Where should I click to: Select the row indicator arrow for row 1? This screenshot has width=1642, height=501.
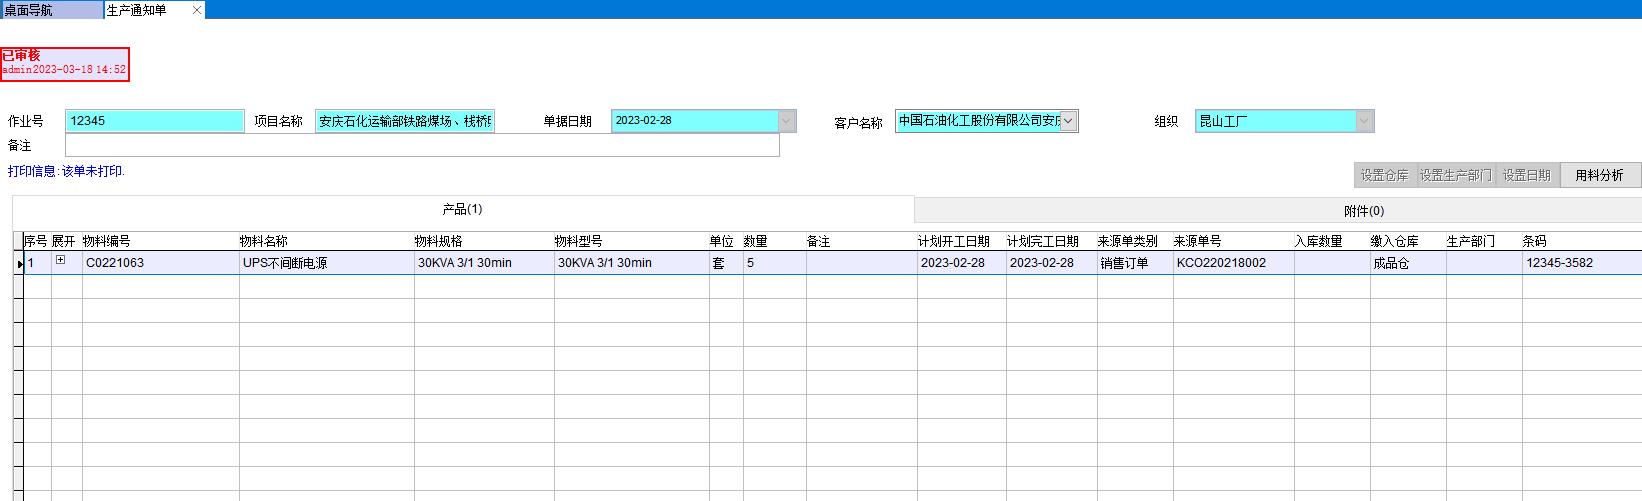[x=19, y=263]
